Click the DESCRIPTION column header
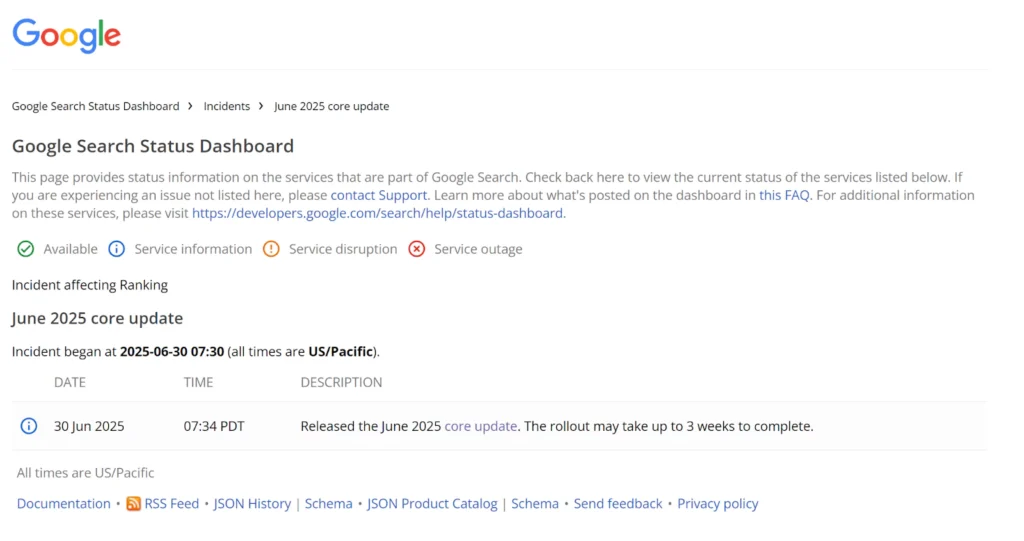The height and width of the screenshot is (541, 1024). point(342,382)
